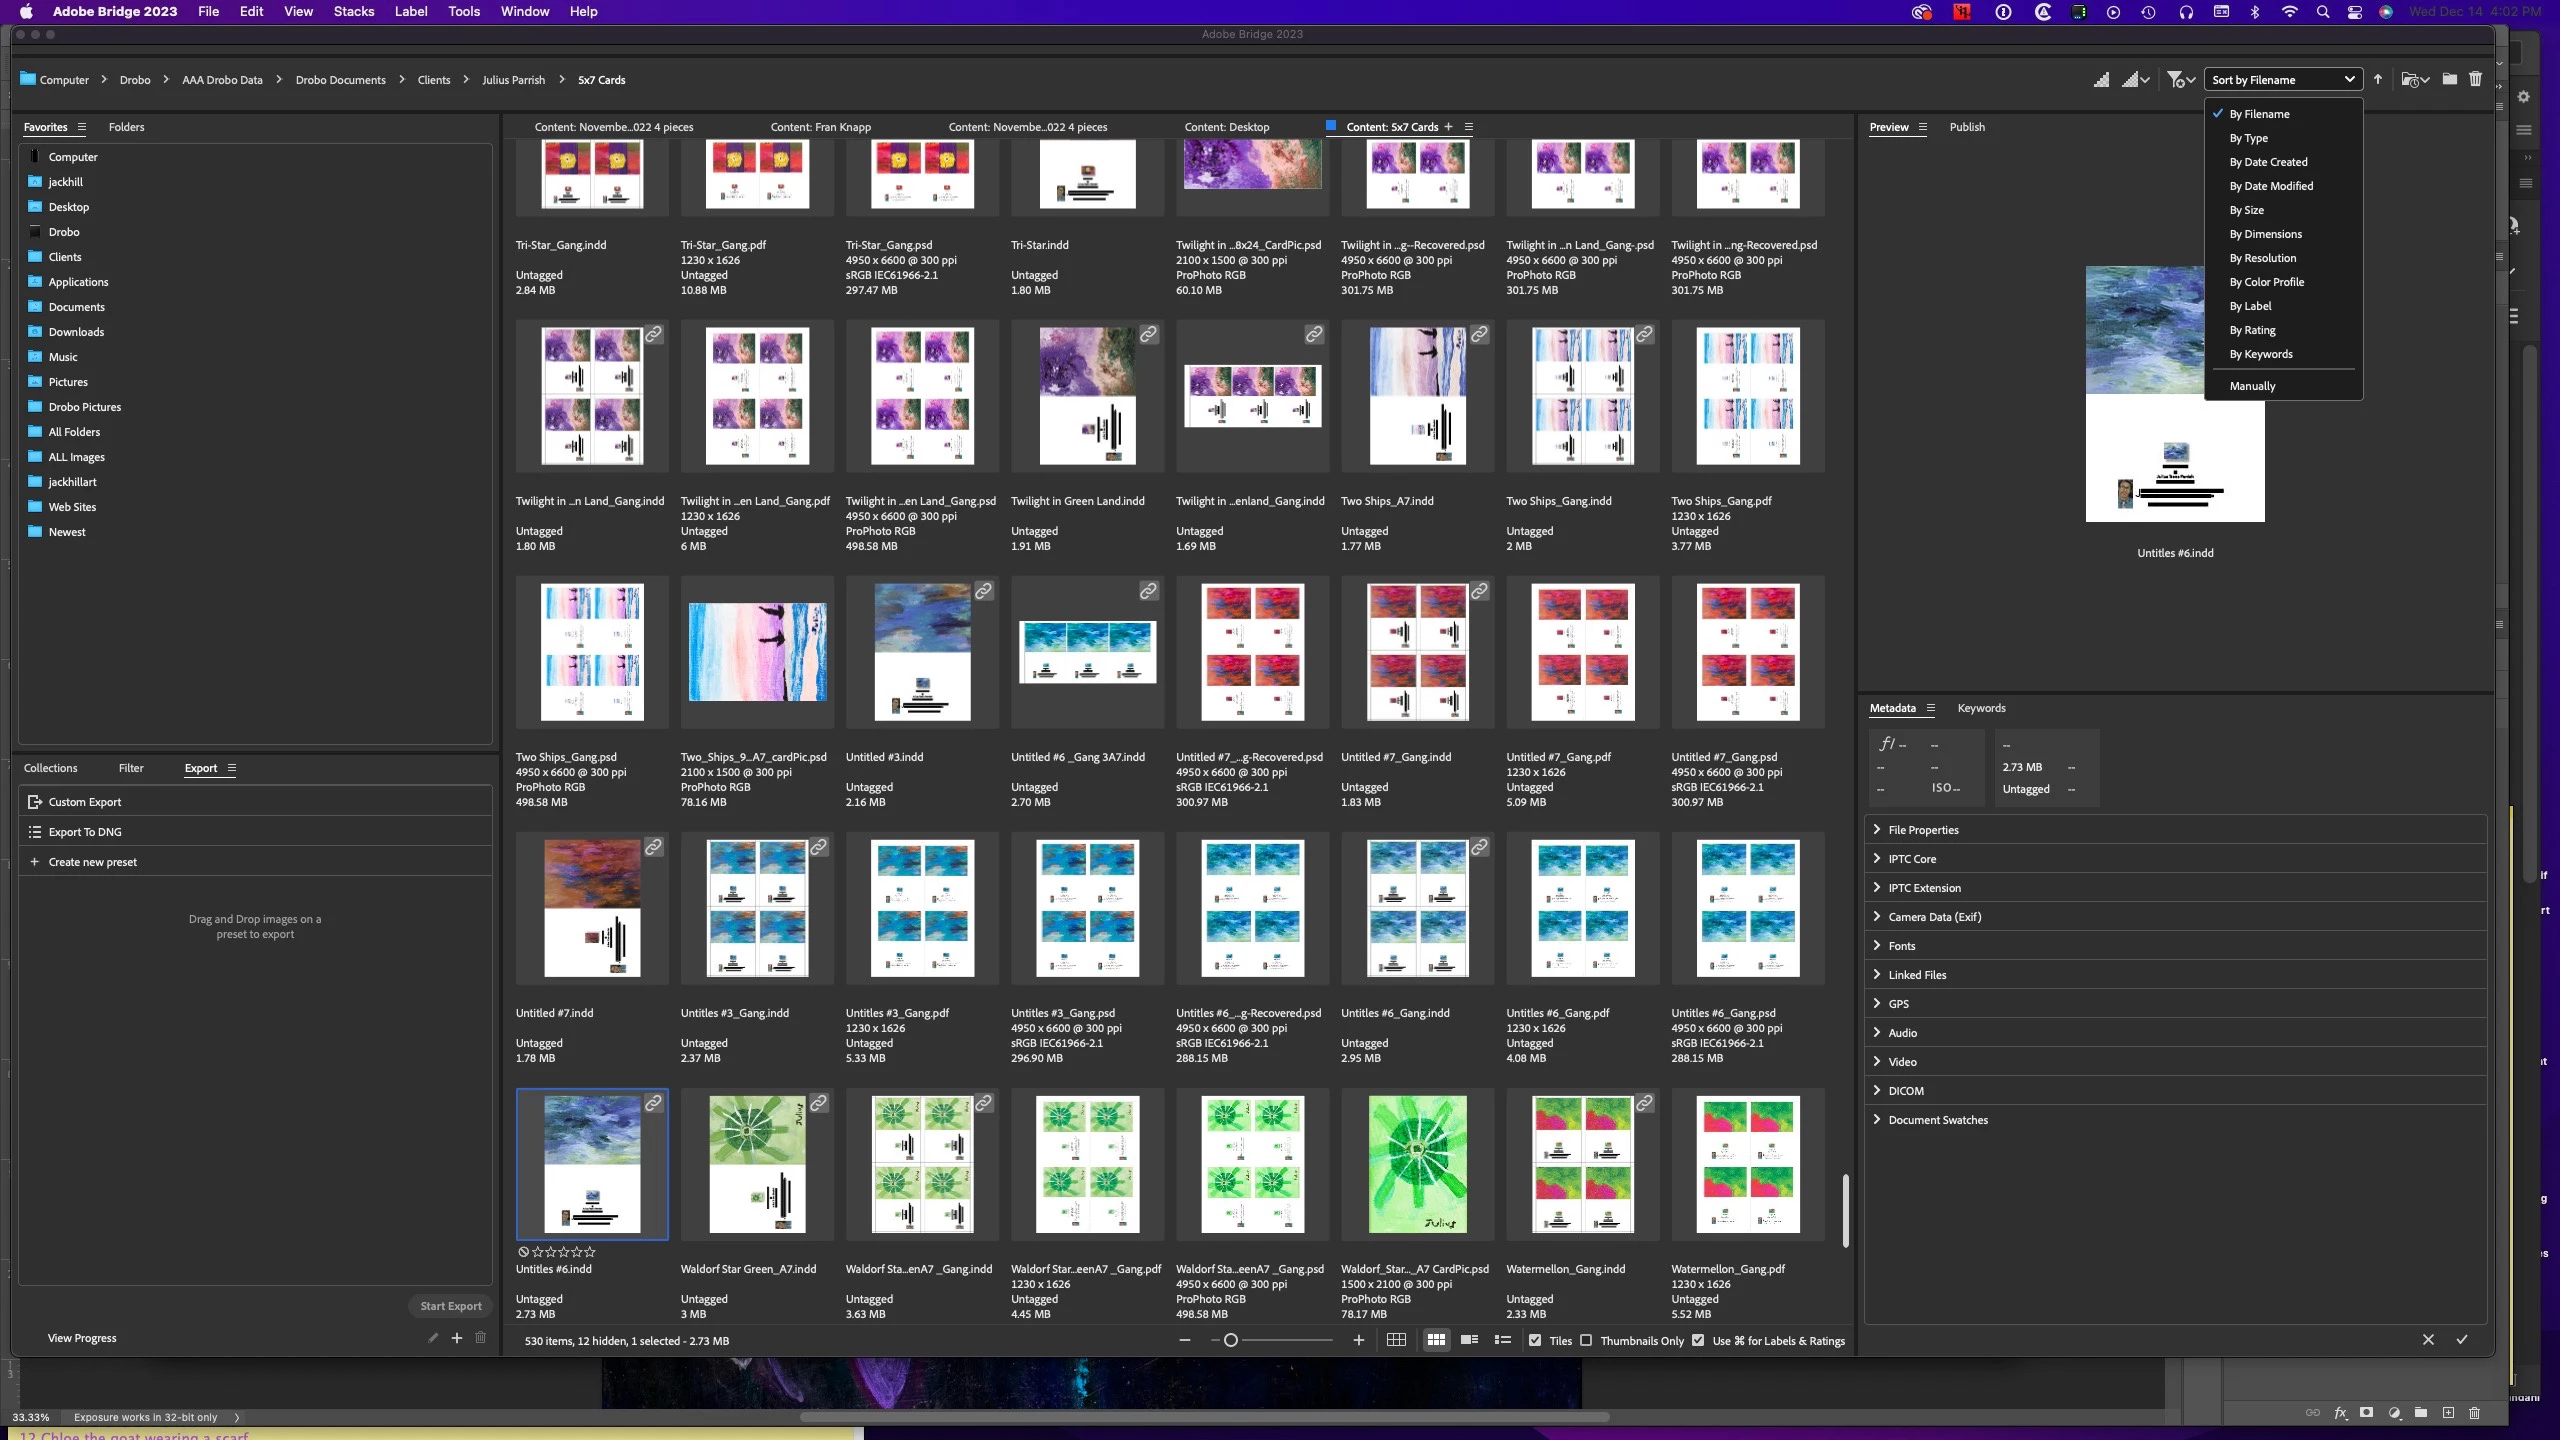Screen dimensions: 2560x1440
Task: Switch to the Keywords tab
Action: click(1981, 708)
